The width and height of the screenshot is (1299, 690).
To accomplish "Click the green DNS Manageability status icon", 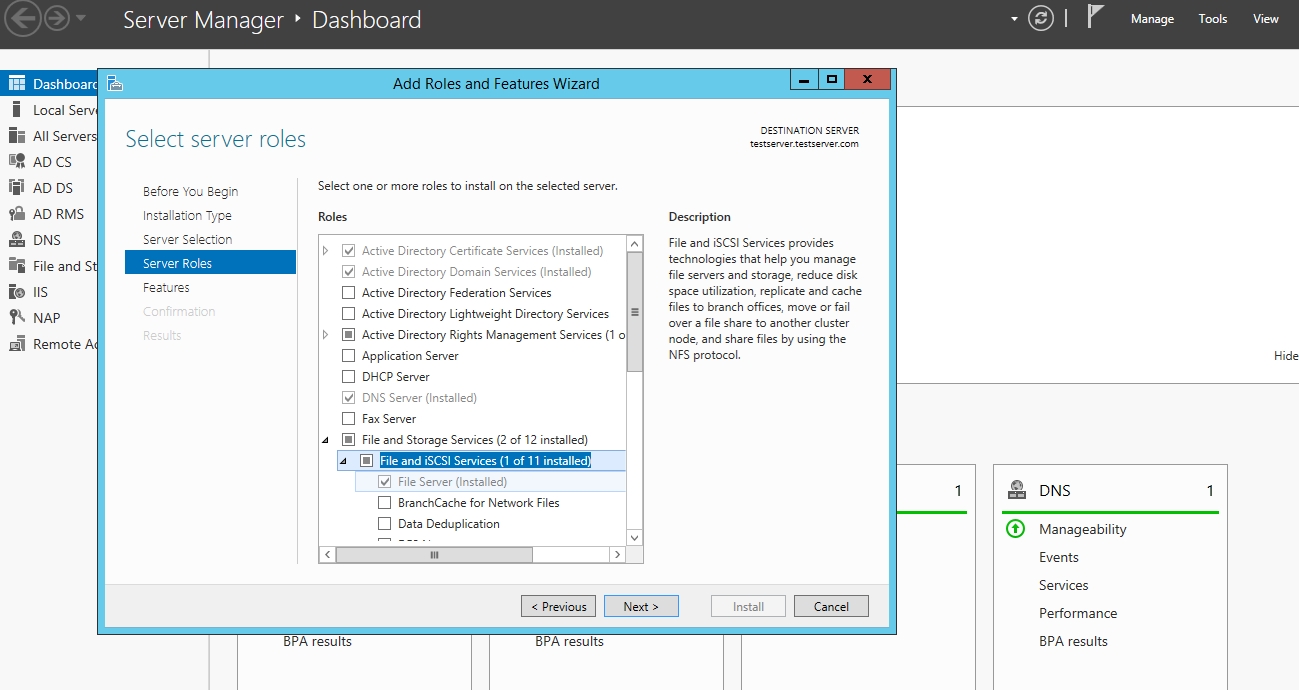I will click(x=1015, y=529).
